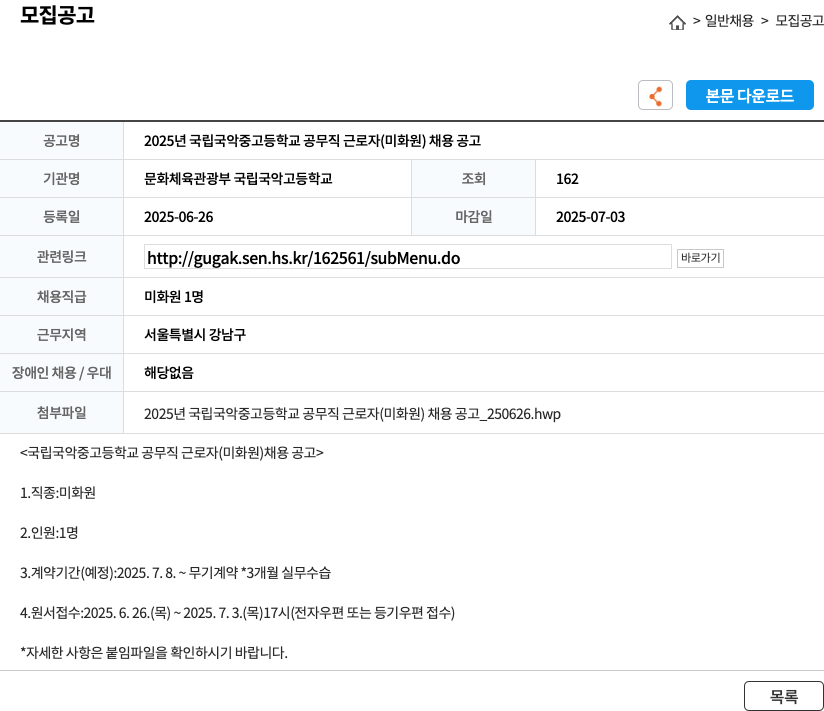The width and height of the screenshot is (824, 711).
Task: Click the *자세한 사항은 붙임파일 note line
Action: tap(154, 652)
